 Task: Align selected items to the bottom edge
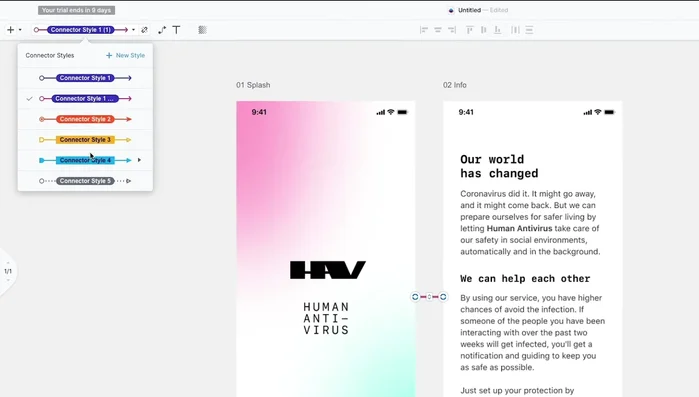[498, 30]
